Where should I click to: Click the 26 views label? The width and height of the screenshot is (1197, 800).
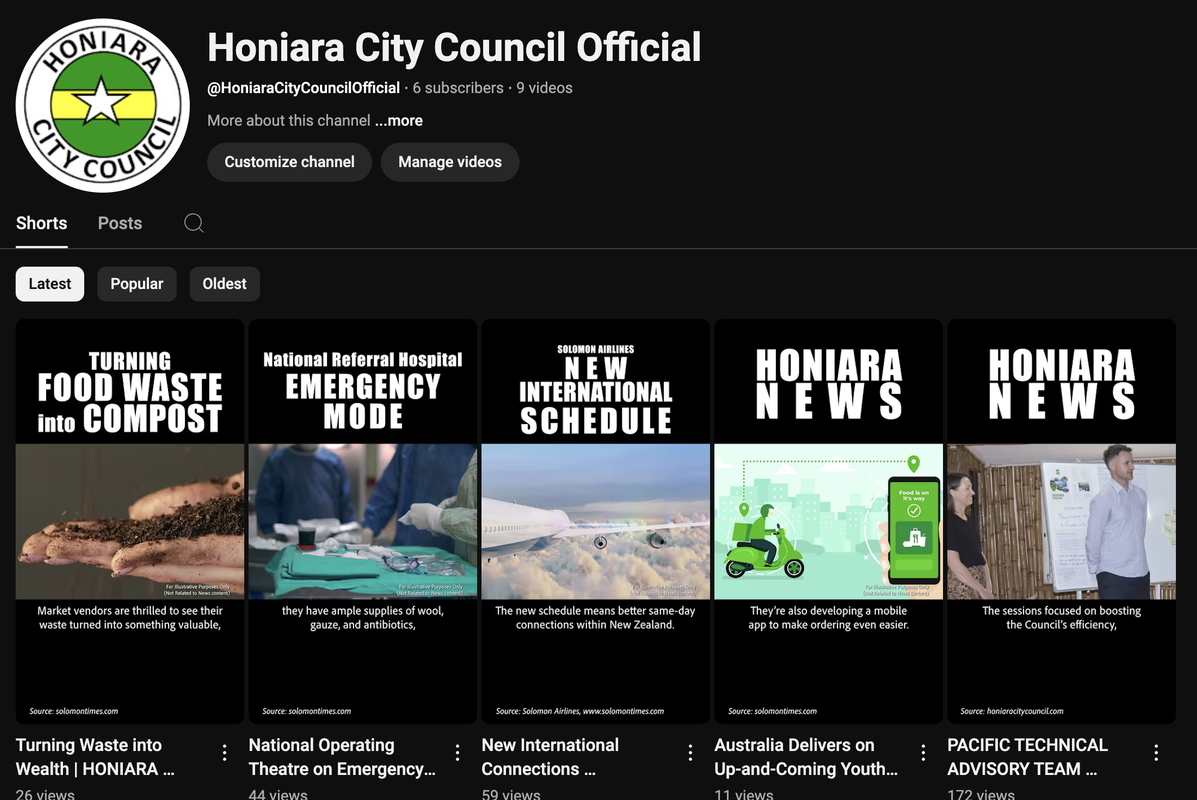(x=45, y=794)
